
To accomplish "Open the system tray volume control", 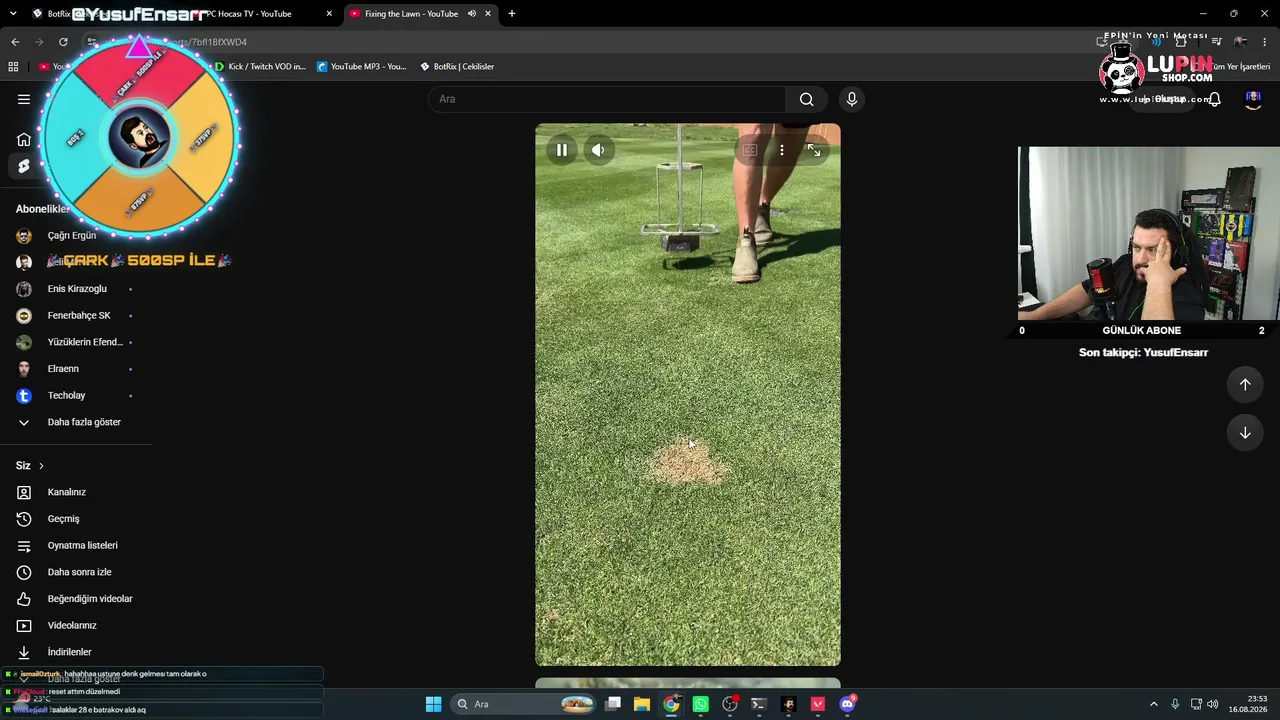I will coord(1214,704).
